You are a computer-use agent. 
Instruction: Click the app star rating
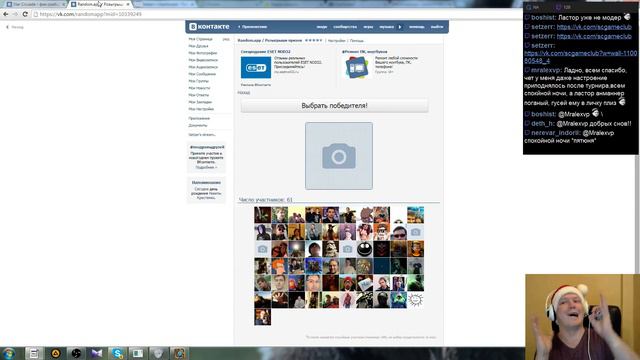coord(313,40)
